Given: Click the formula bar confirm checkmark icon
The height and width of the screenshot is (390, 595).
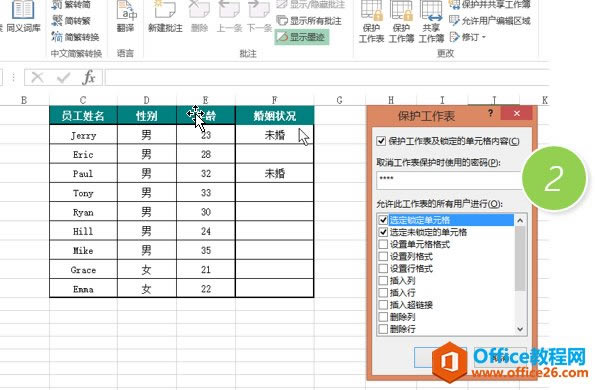Looking at the screenshot, I should [63, 77].
